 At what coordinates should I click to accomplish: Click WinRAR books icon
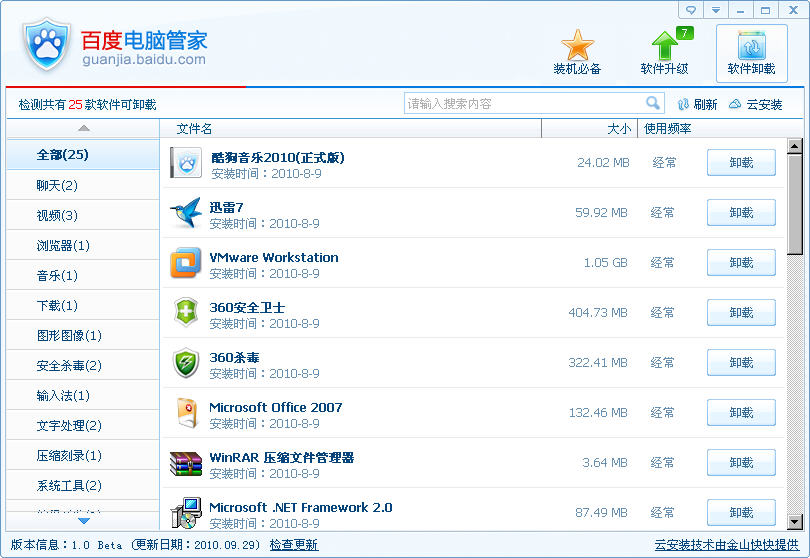click(x=186, y=463)
